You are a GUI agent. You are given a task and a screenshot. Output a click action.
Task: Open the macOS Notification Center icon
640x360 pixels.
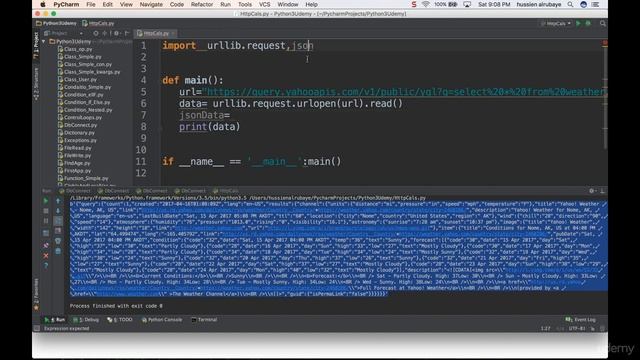pos(596,4)
